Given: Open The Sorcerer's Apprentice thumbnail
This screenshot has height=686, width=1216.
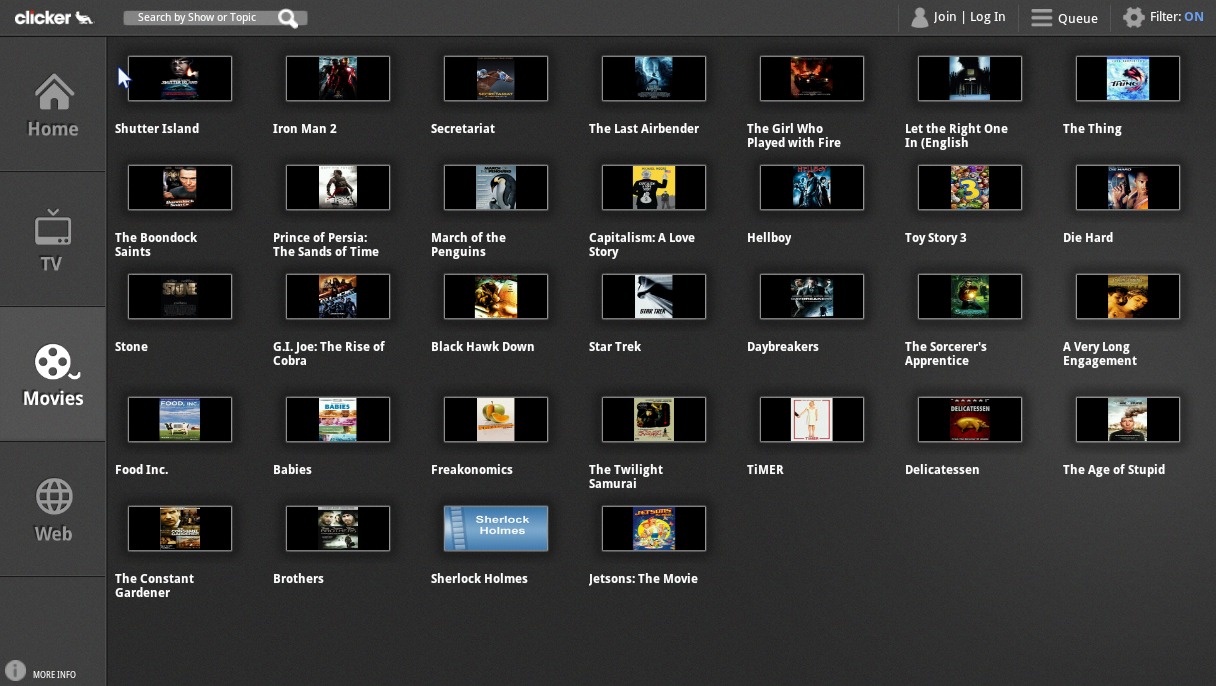Looking at the screenshot, I should [x=970, y=296].
